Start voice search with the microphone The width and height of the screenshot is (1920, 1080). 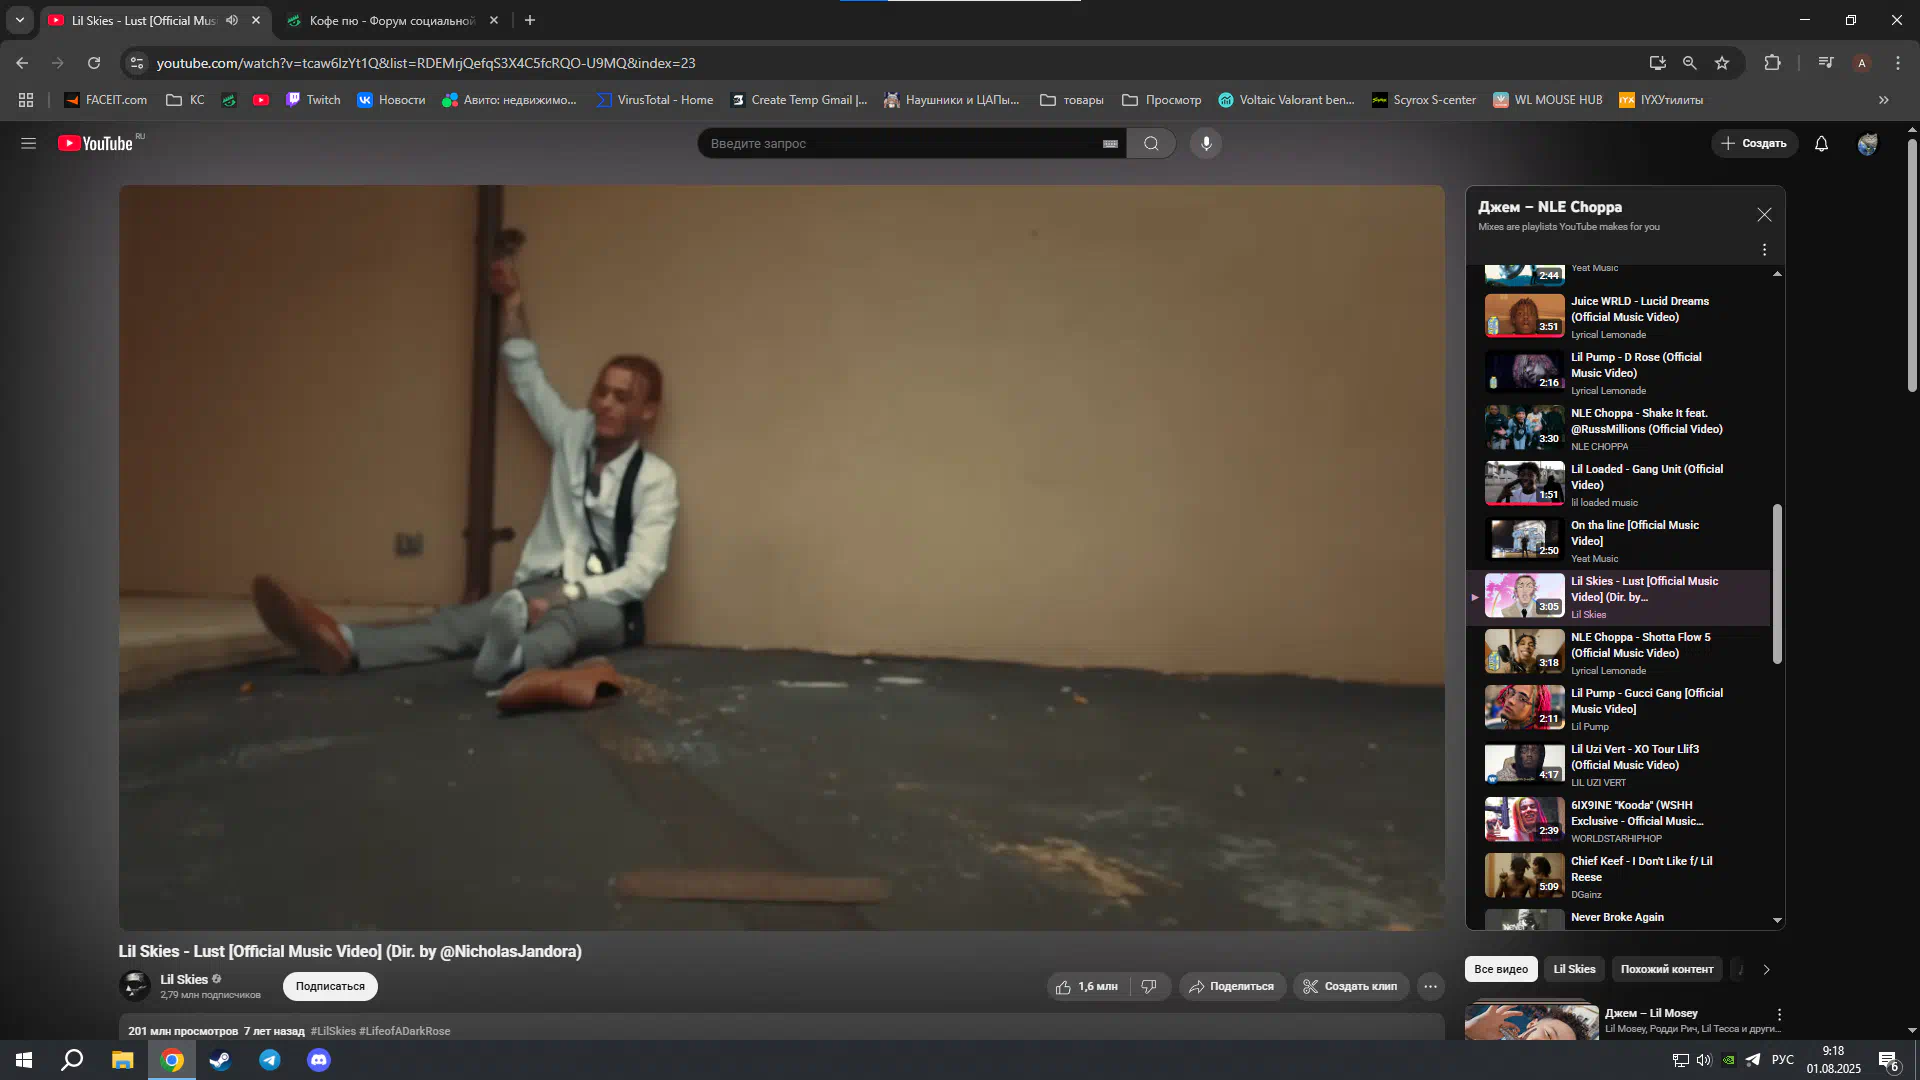coord(1206,144)
